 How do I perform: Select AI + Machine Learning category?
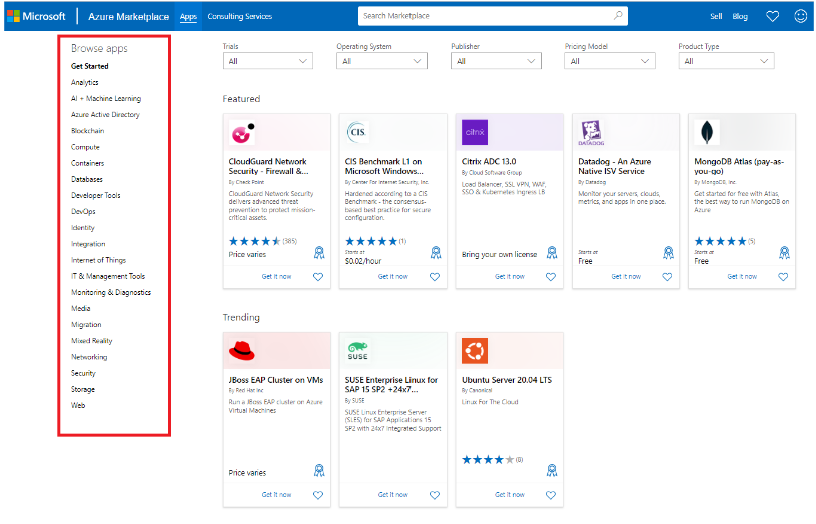[106, 98]
